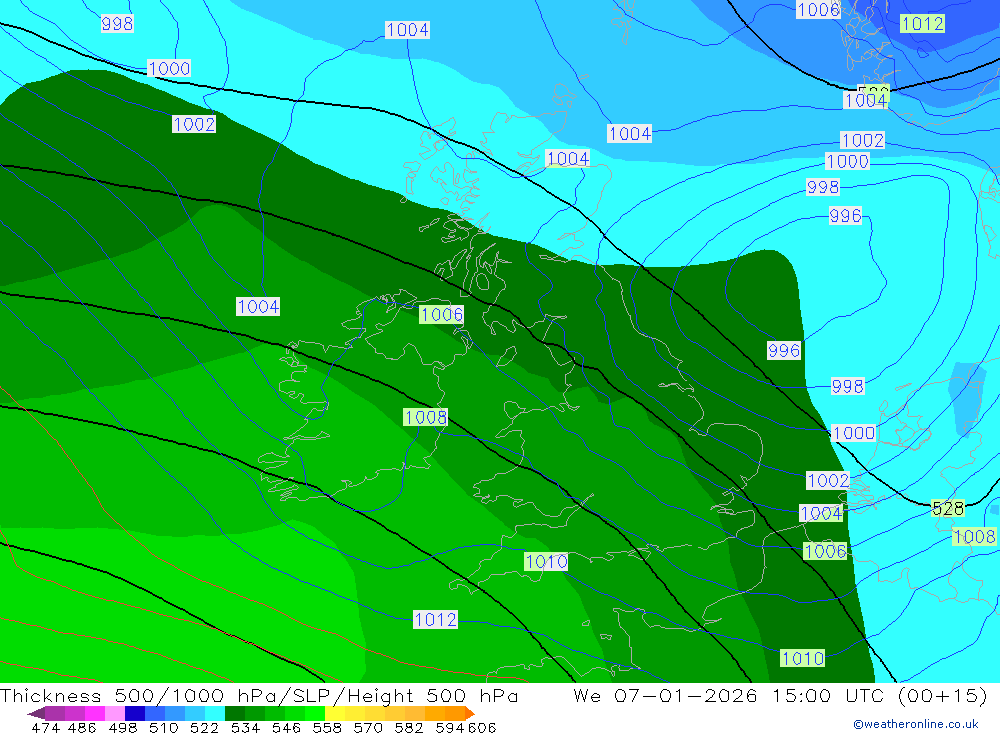This screenshot has height=733, width=1000.
Task: Click the legend value 546
Action: [x=286, y=727]
